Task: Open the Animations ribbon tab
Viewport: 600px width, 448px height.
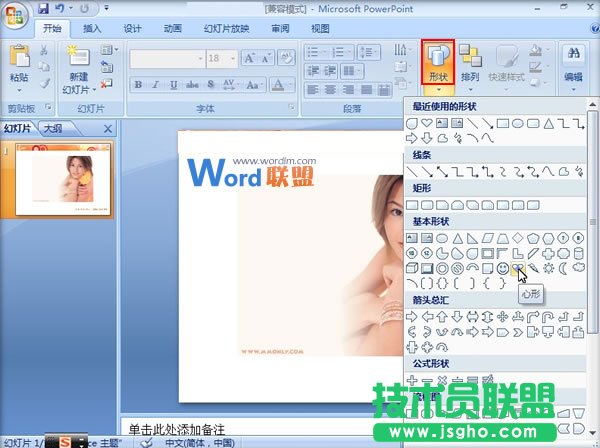Action: (x=172, y=28)
